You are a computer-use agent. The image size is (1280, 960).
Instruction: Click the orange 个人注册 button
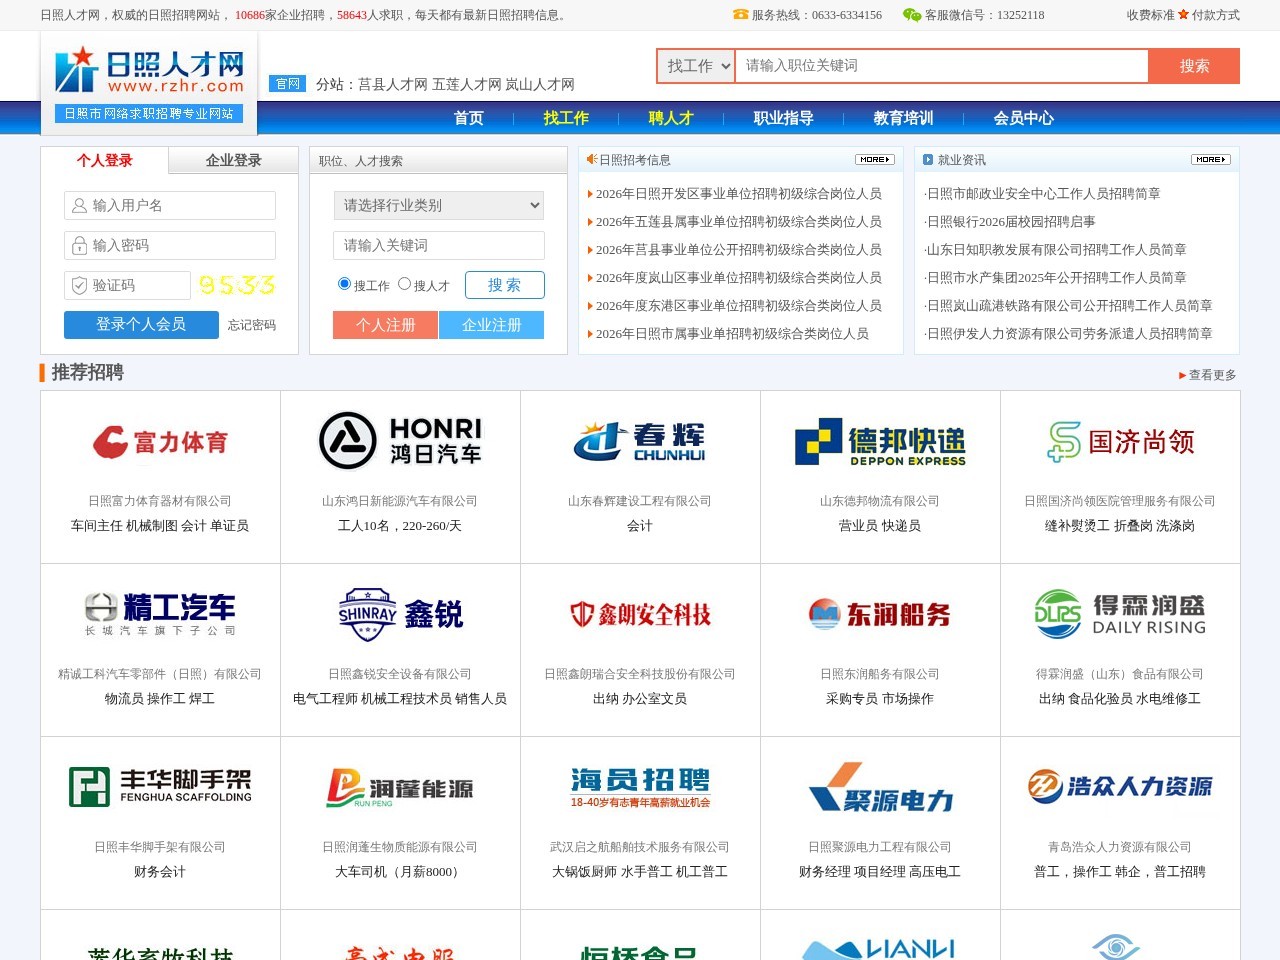click(x=385, y=325)
